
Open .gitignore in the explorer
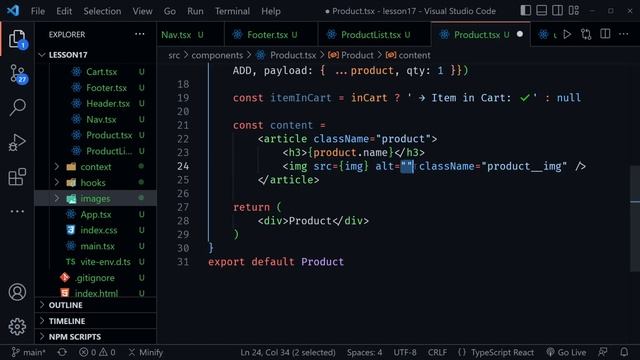point(96,278)
